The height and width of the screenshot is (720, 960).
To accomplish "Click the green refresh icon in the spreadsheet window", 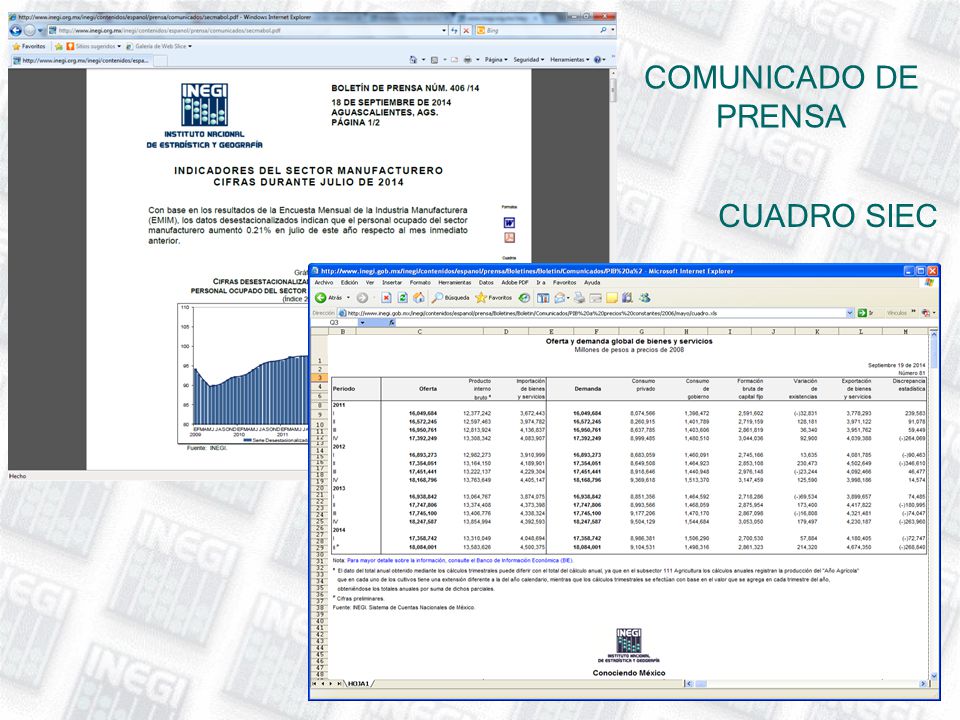I will (403, 298).
